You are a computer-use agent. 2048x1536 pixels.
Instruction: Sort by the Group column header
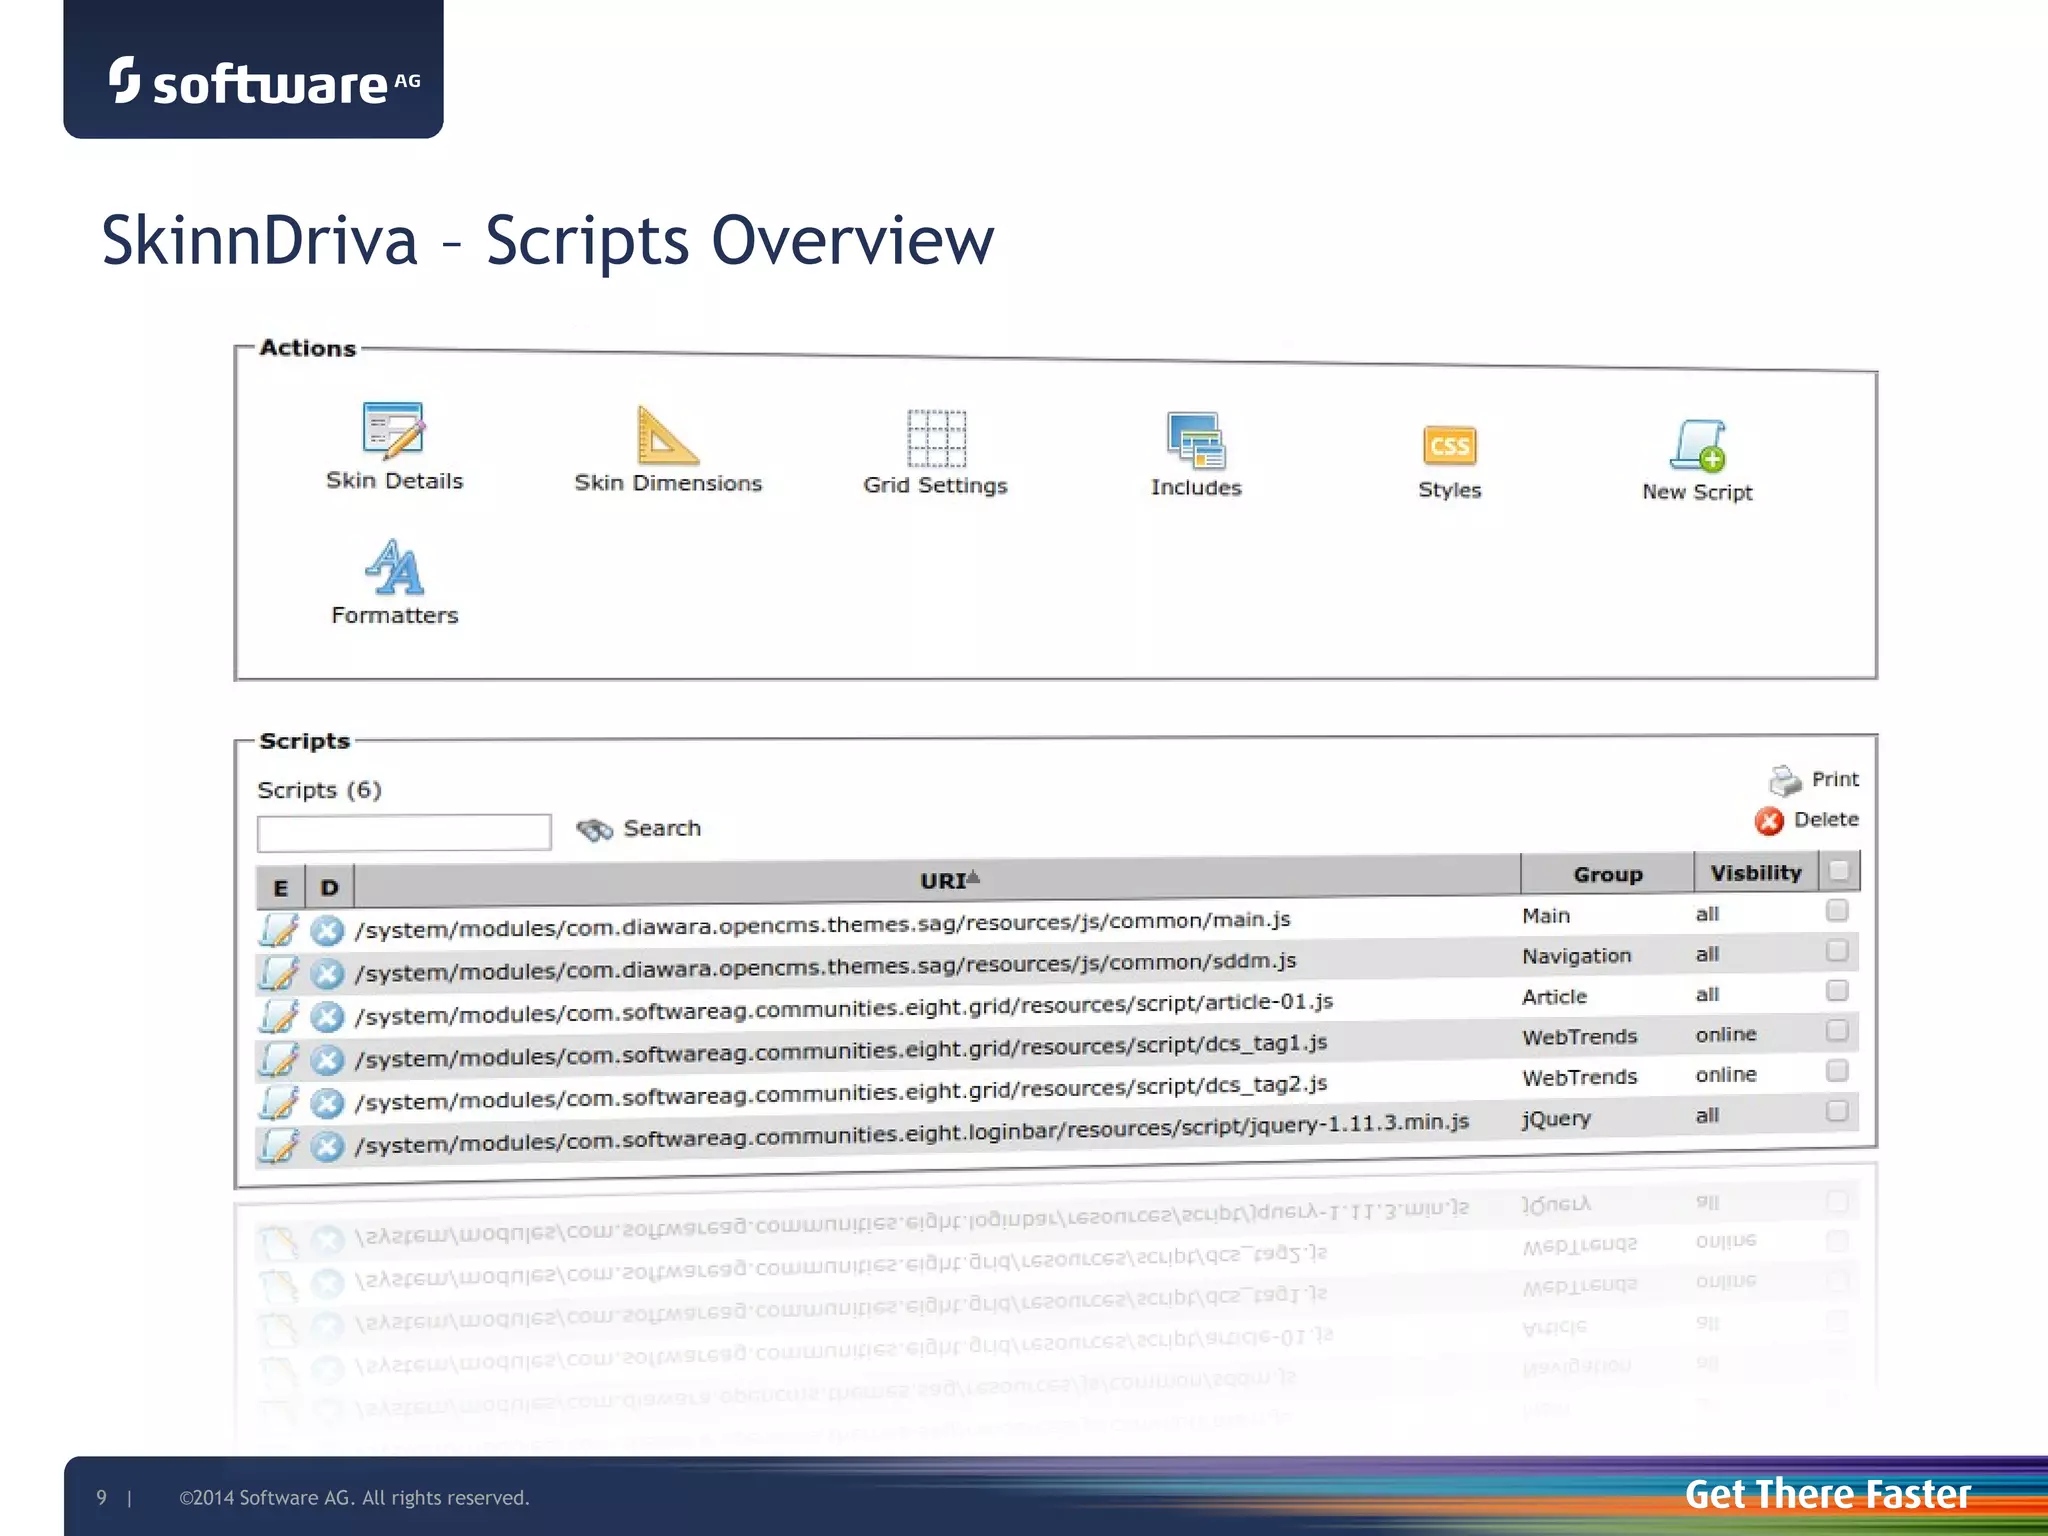click(1607, 874)
